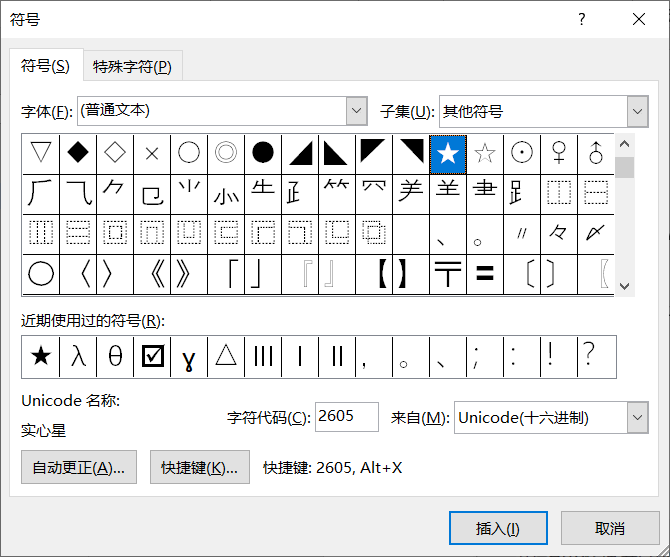
Task: Select the ideographic comma 、 in grid
Action: pyautogui.click(x=448, y=234)
